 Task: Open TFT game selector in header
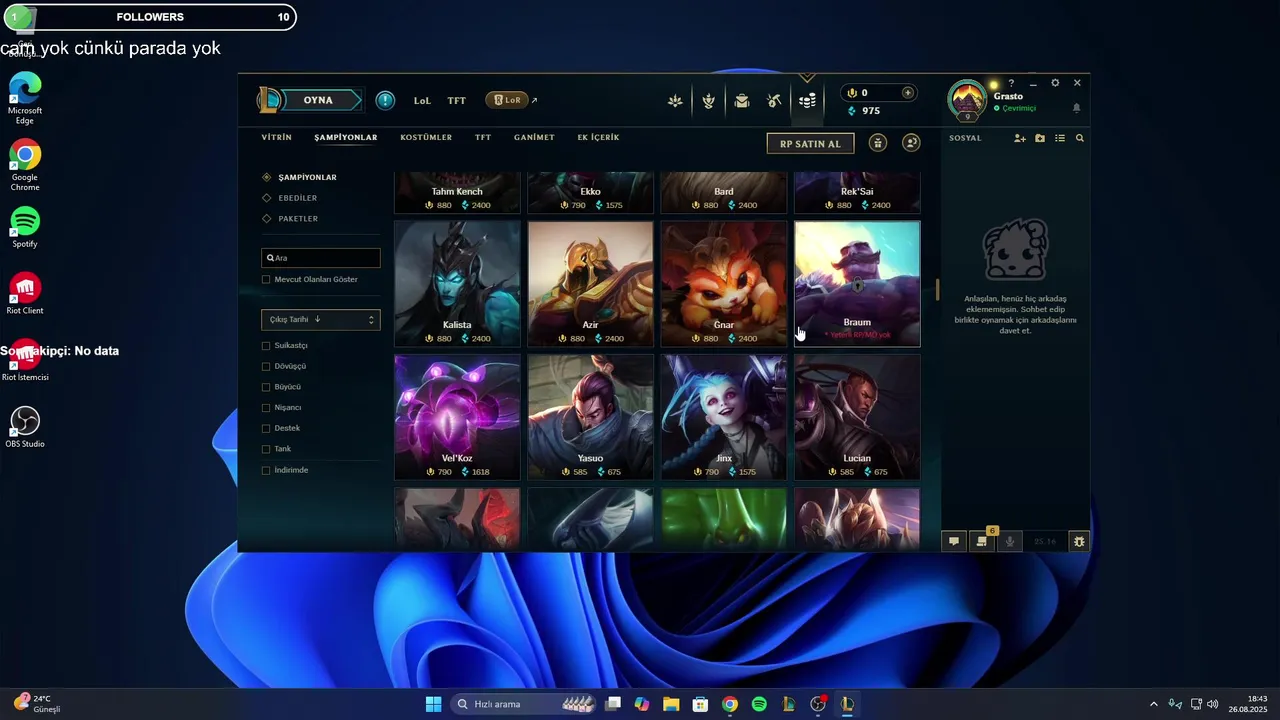point(456,101)
